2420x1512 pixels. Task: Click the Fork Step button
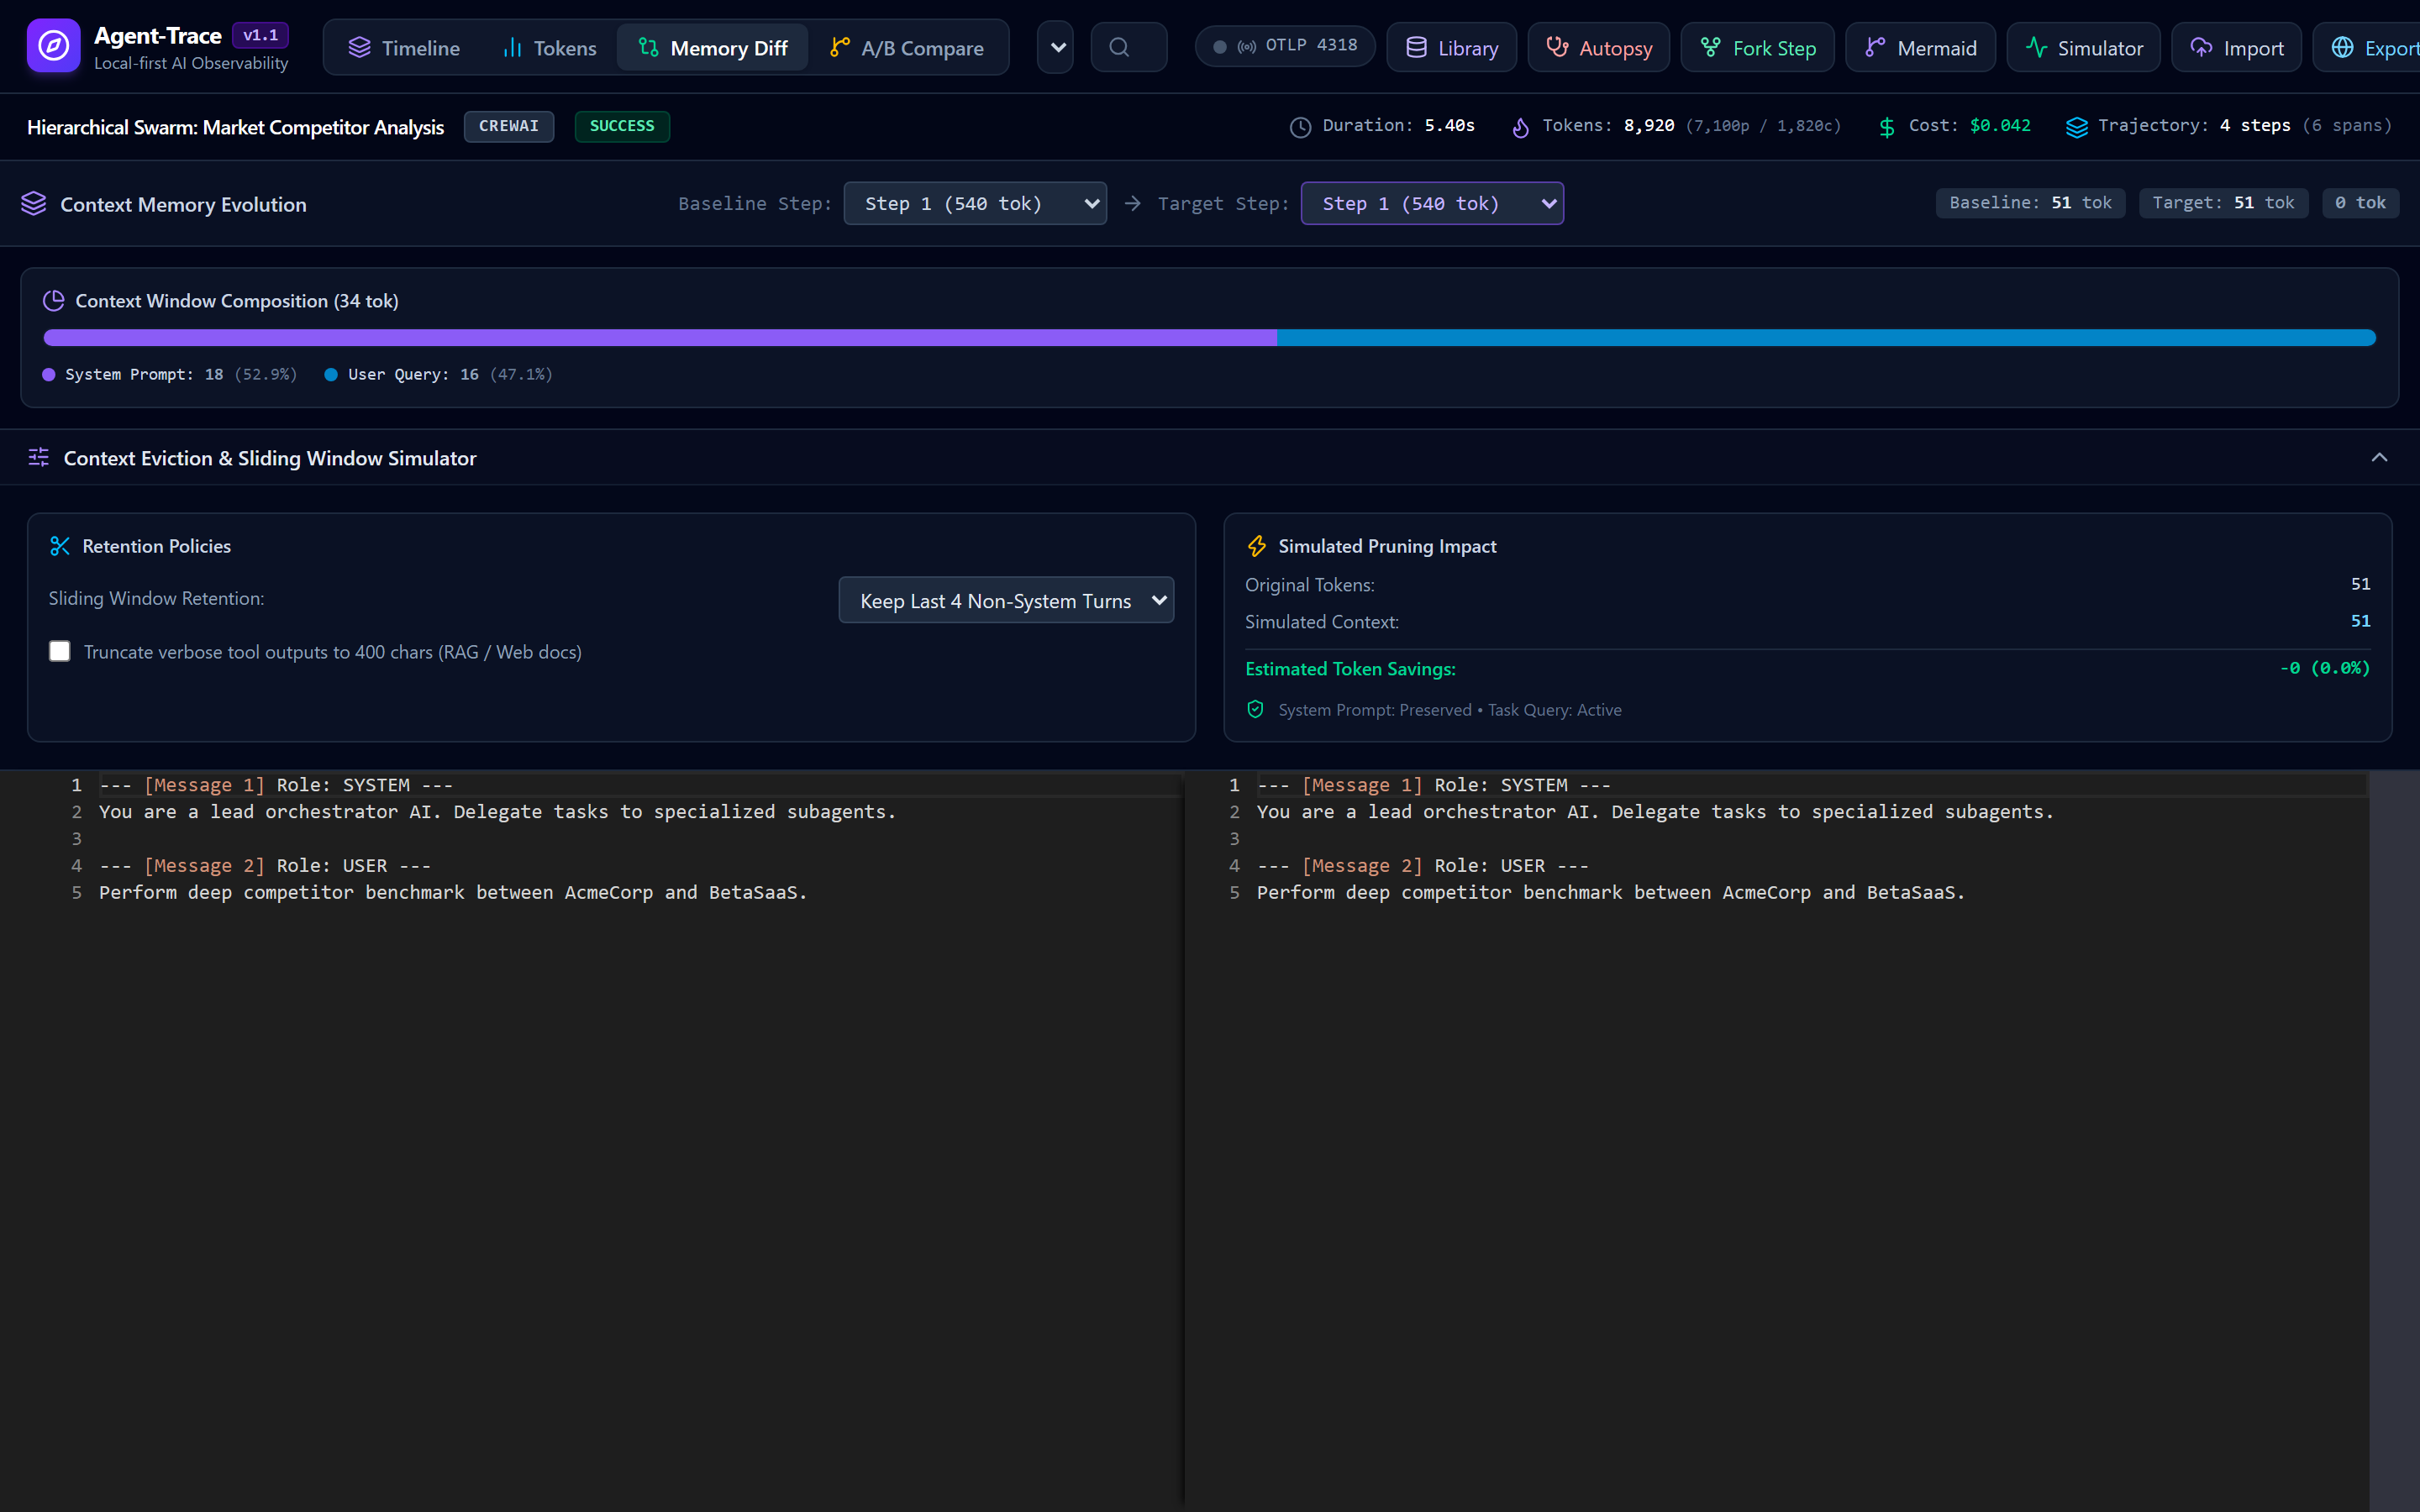tap(1757, 48)
